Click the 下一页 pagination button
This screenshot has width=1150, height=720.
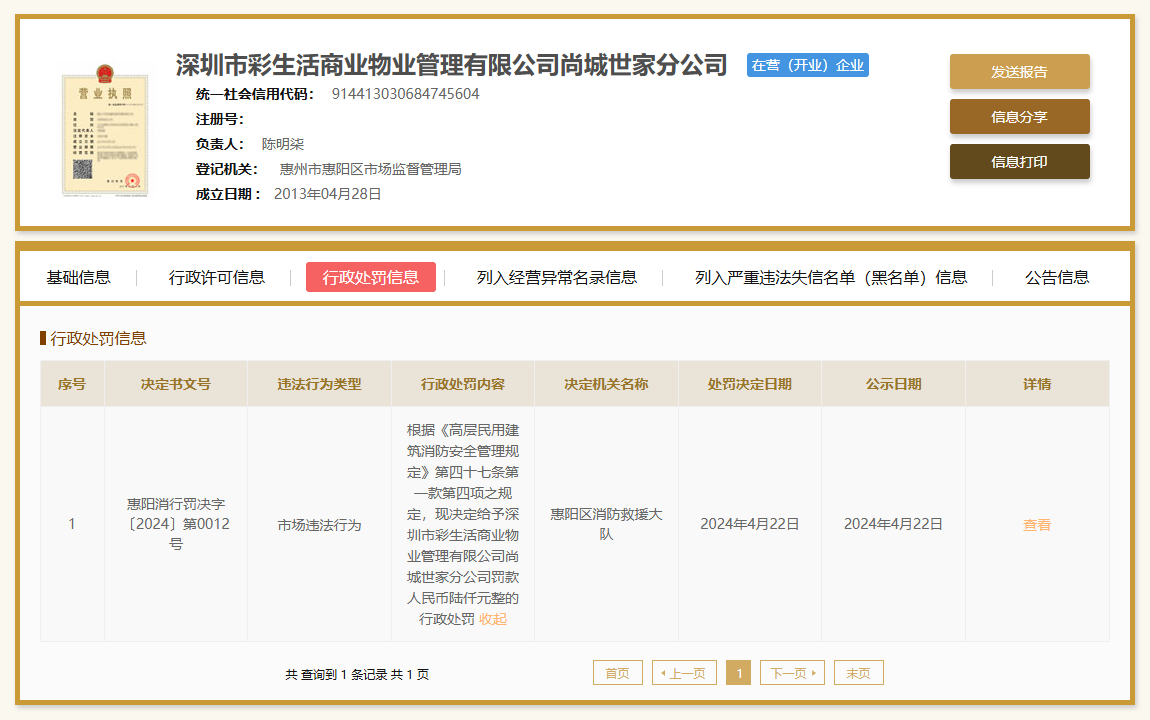click(x=793, y=673)
